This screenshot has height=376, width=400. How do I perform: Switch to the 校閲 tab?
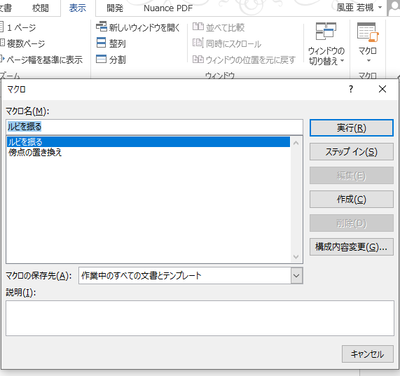40,8
